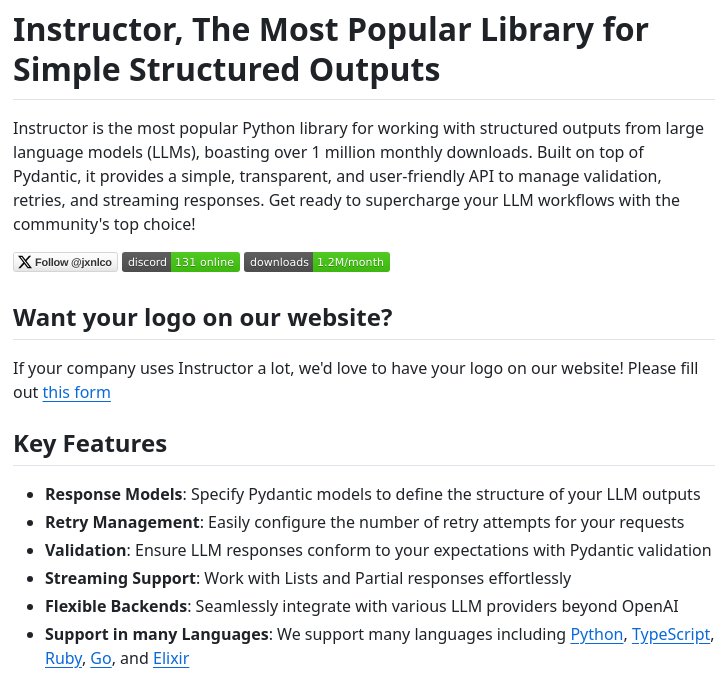This screenshot has width=726, height=688.
Task: Click the downloads 1.2M/month badge
Action: 317,262
